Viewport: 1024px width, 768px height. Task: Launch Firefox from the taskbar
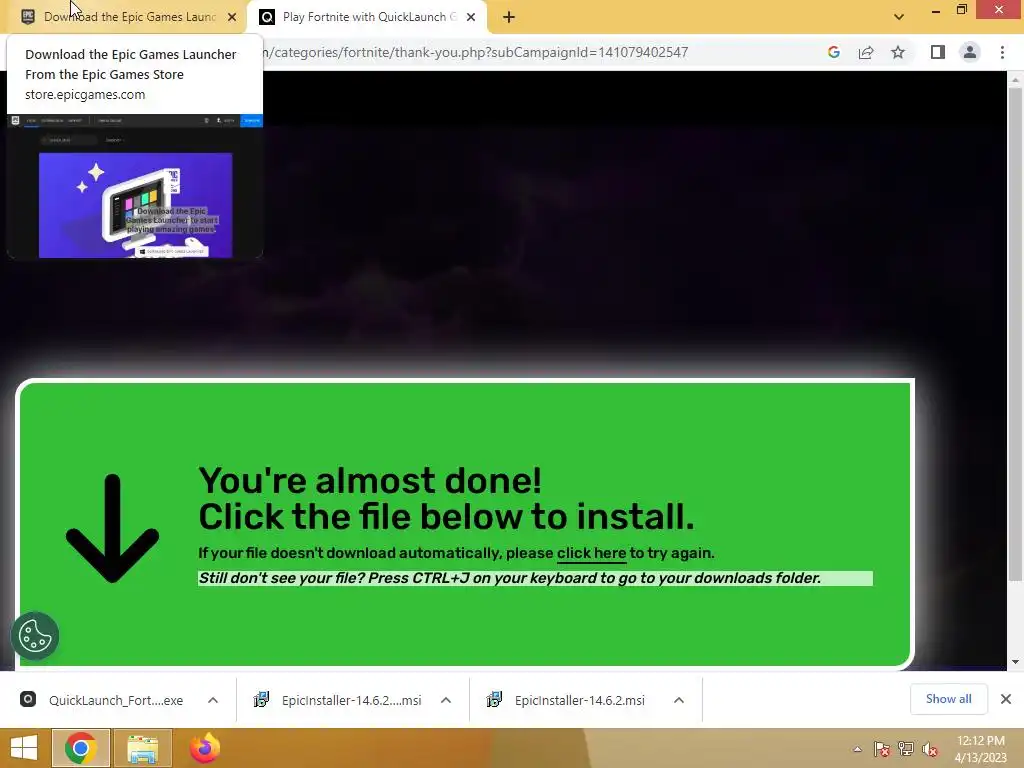[x=204, y=748]
